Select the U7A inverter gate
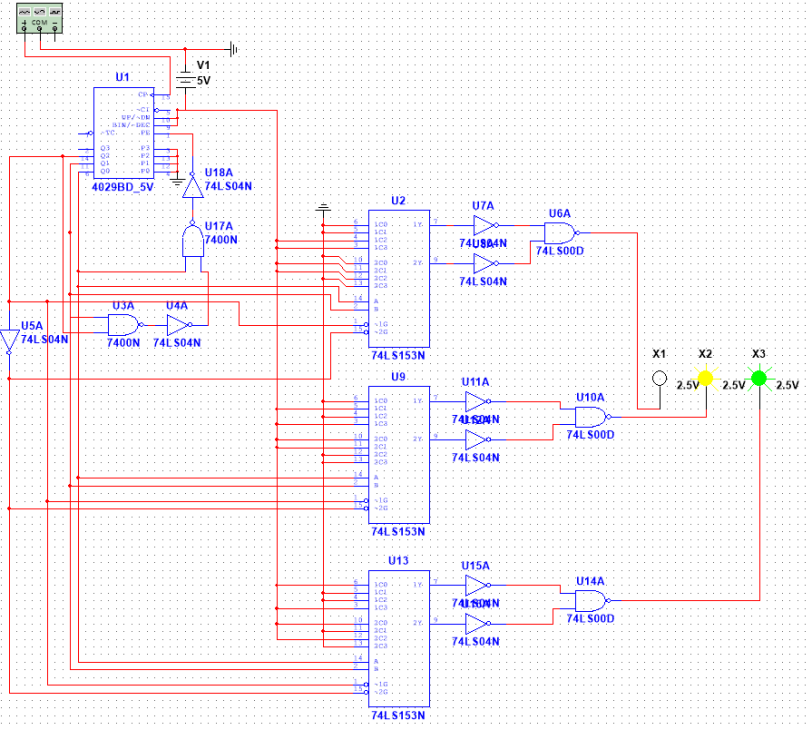 point(486,225)
